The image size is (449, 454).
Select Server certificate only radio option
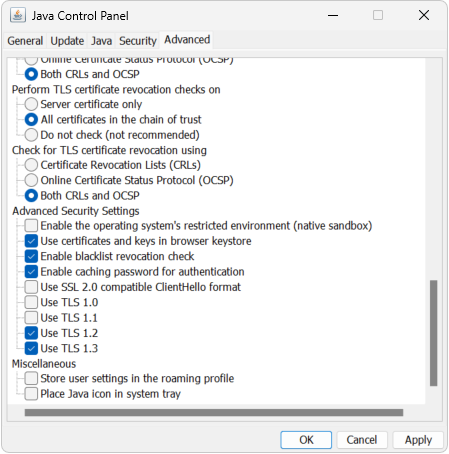[x=31, y=104]
